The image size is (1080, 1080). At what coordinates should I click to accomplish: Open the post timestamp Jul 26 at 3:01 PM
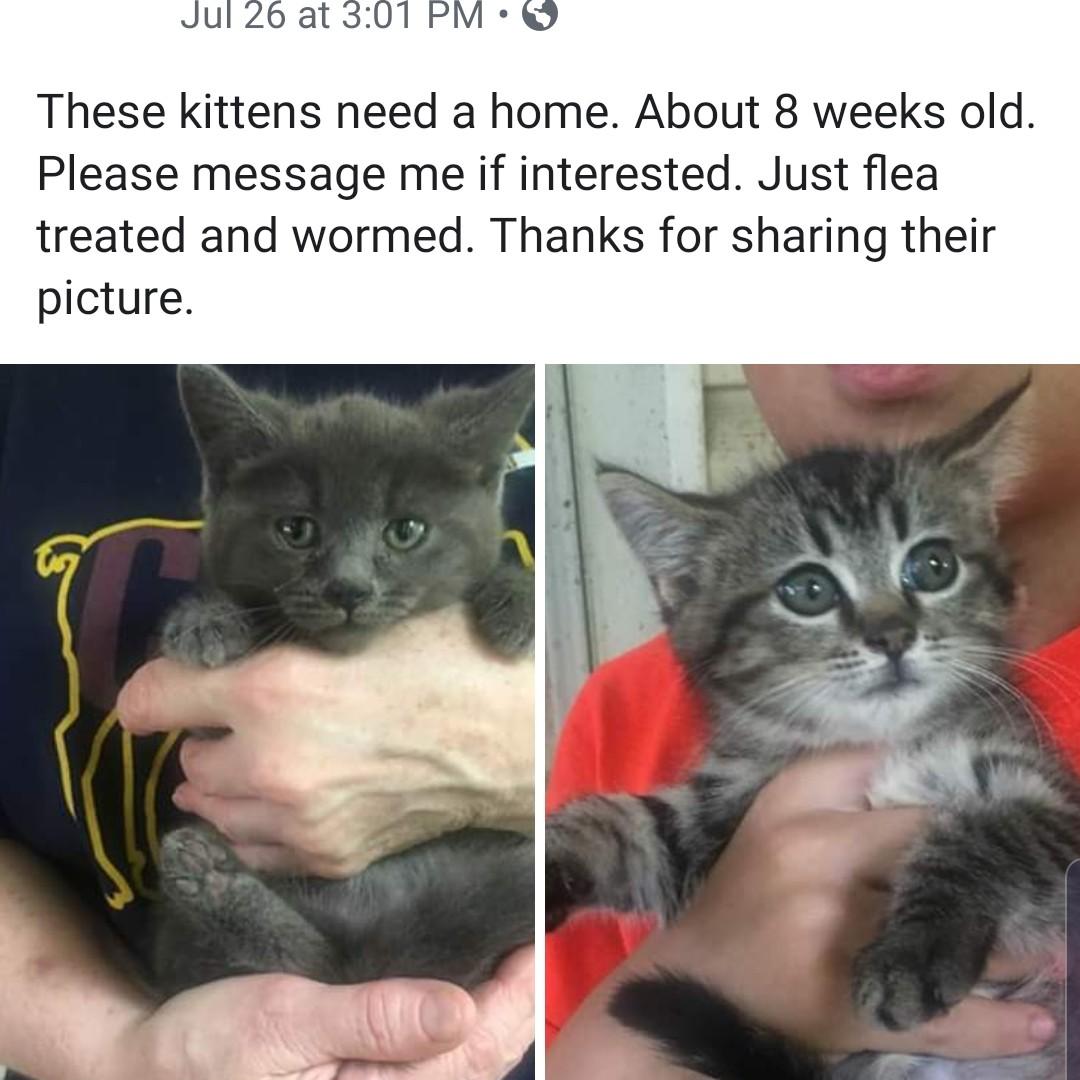(x=332, y=15)
